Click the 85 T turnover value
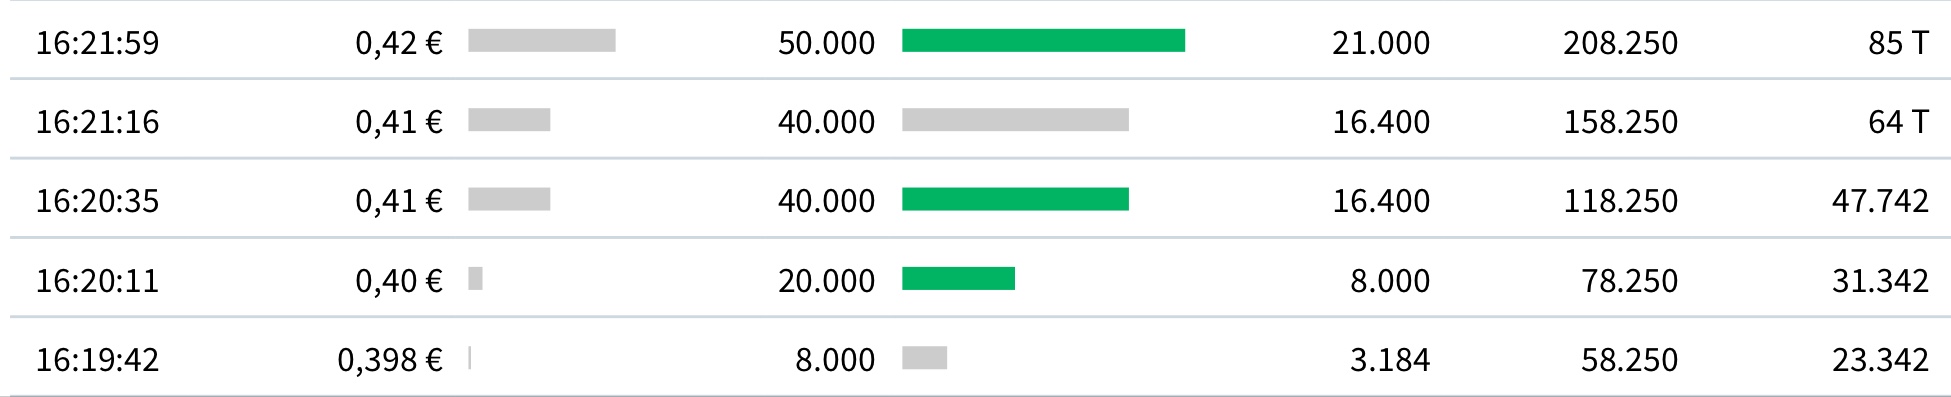The image size is (1951, 397). point(1898,43)
